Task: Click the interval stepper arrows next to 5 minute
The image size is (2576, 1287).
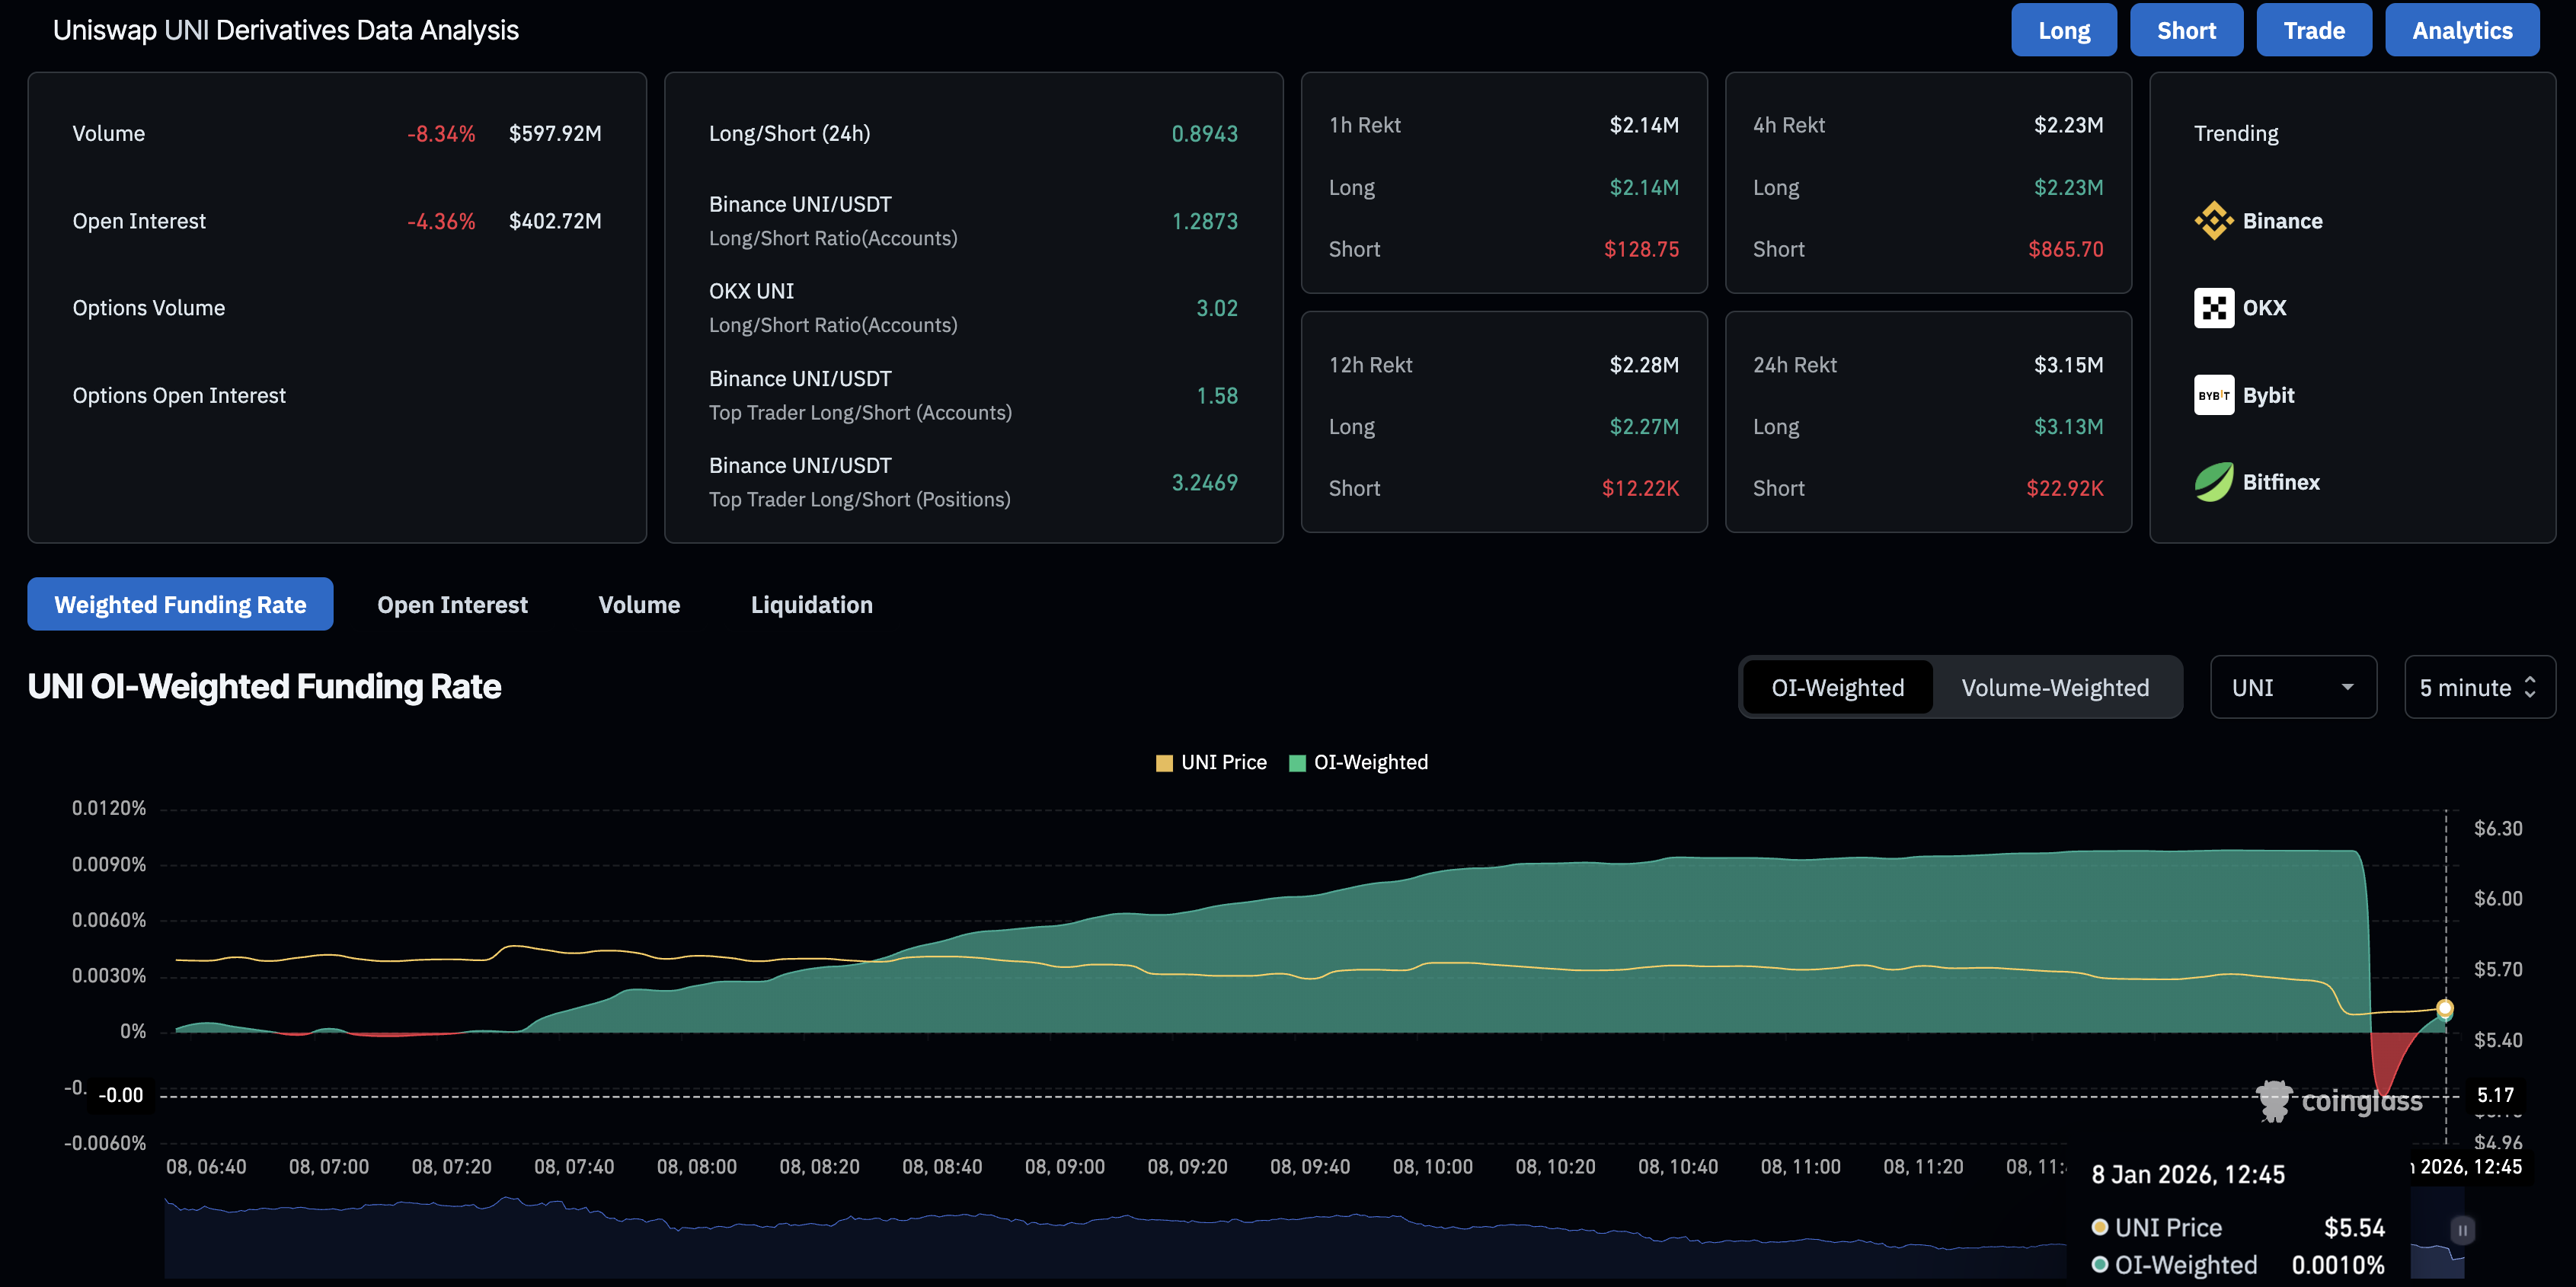Action: click(2531, 687)
